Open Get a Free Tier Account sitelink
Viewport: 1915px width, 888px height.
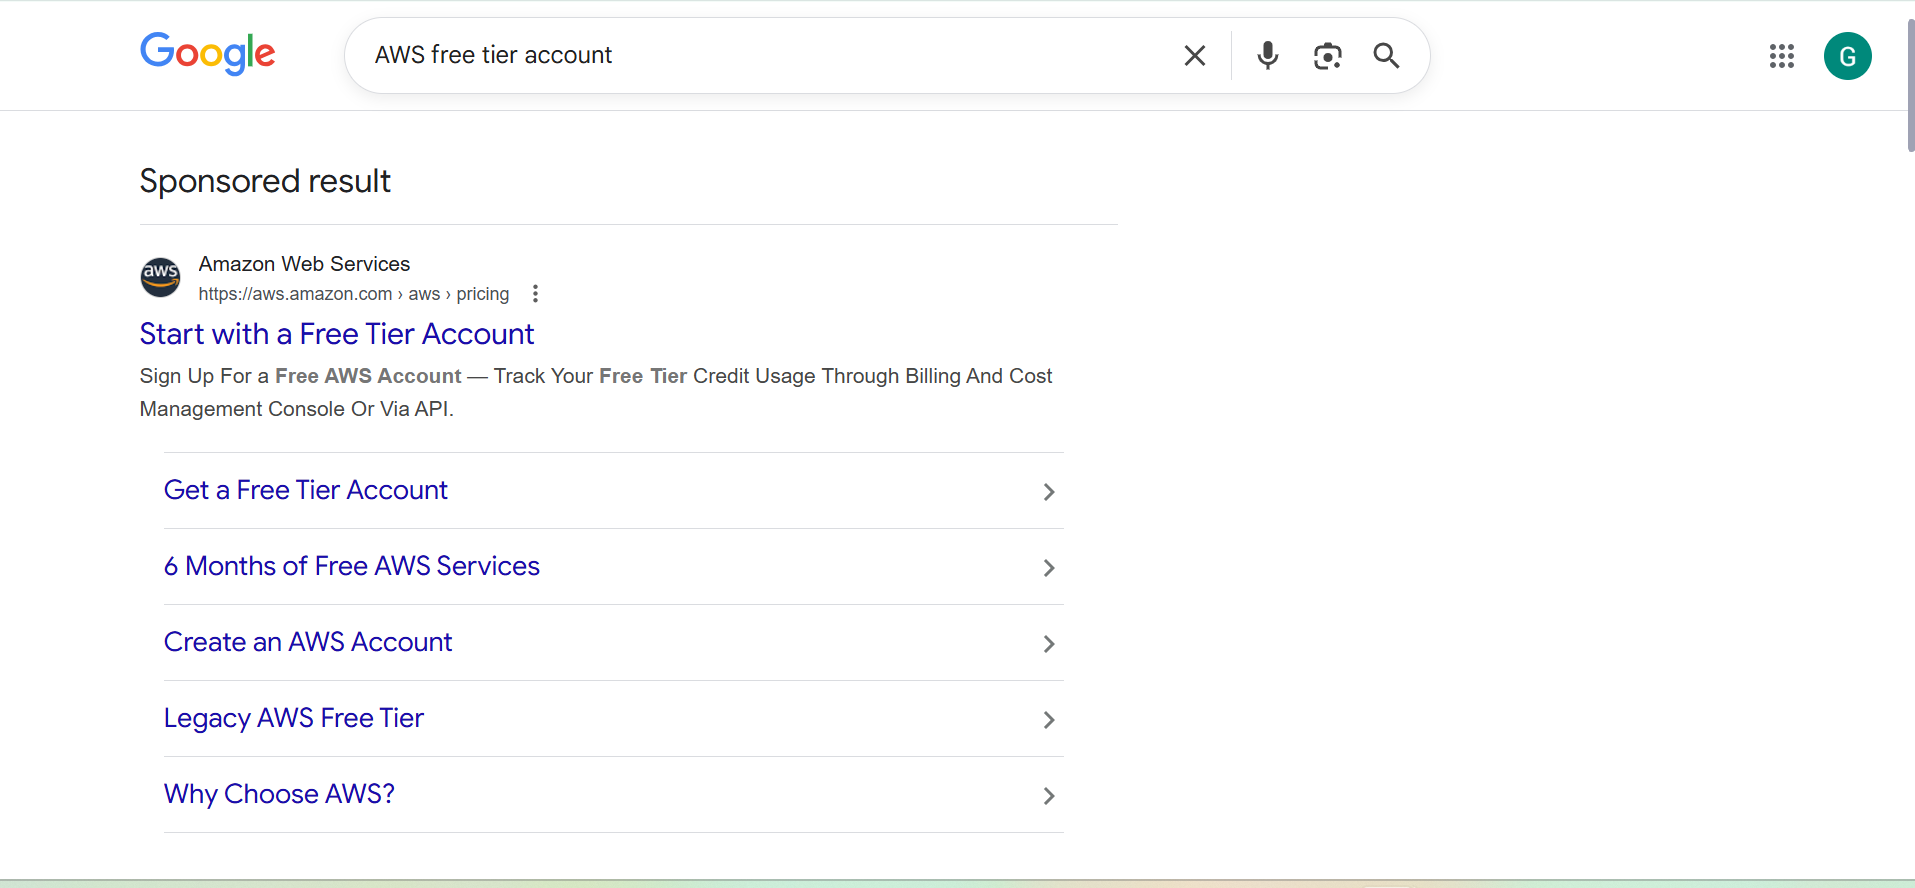pos(306,490)
